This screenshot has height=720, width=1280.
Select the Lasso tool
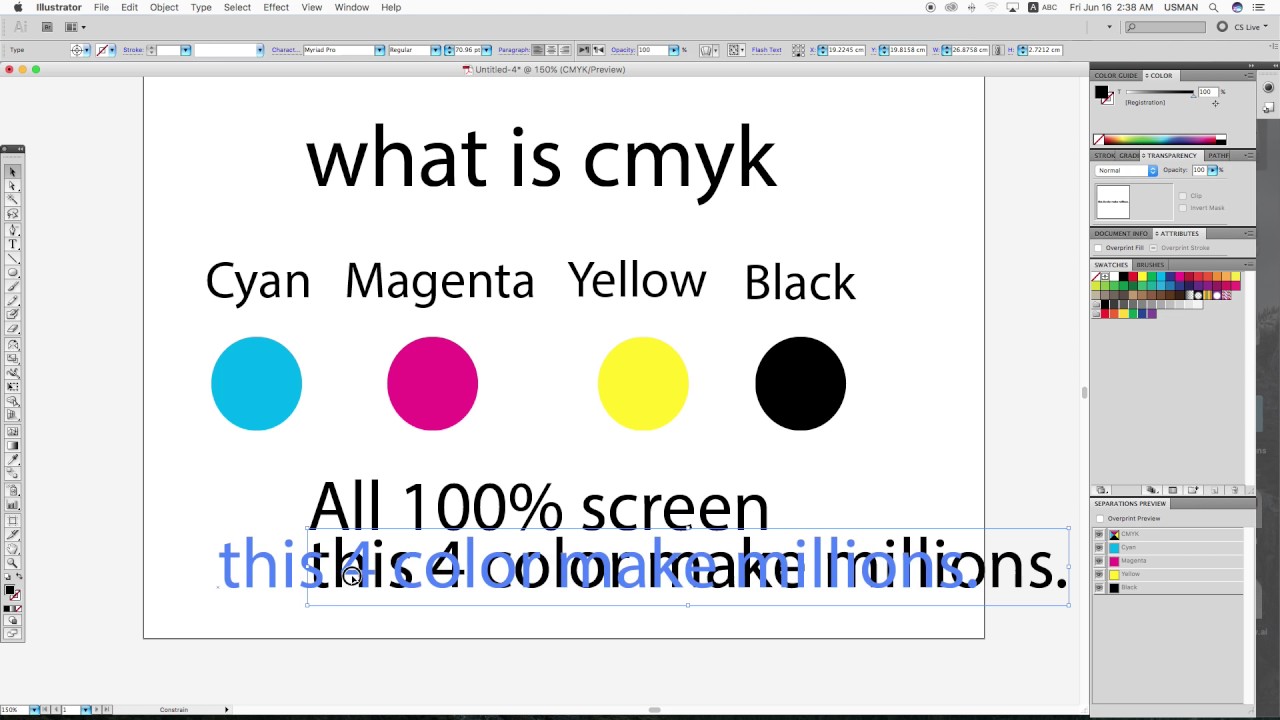[12, 215]
